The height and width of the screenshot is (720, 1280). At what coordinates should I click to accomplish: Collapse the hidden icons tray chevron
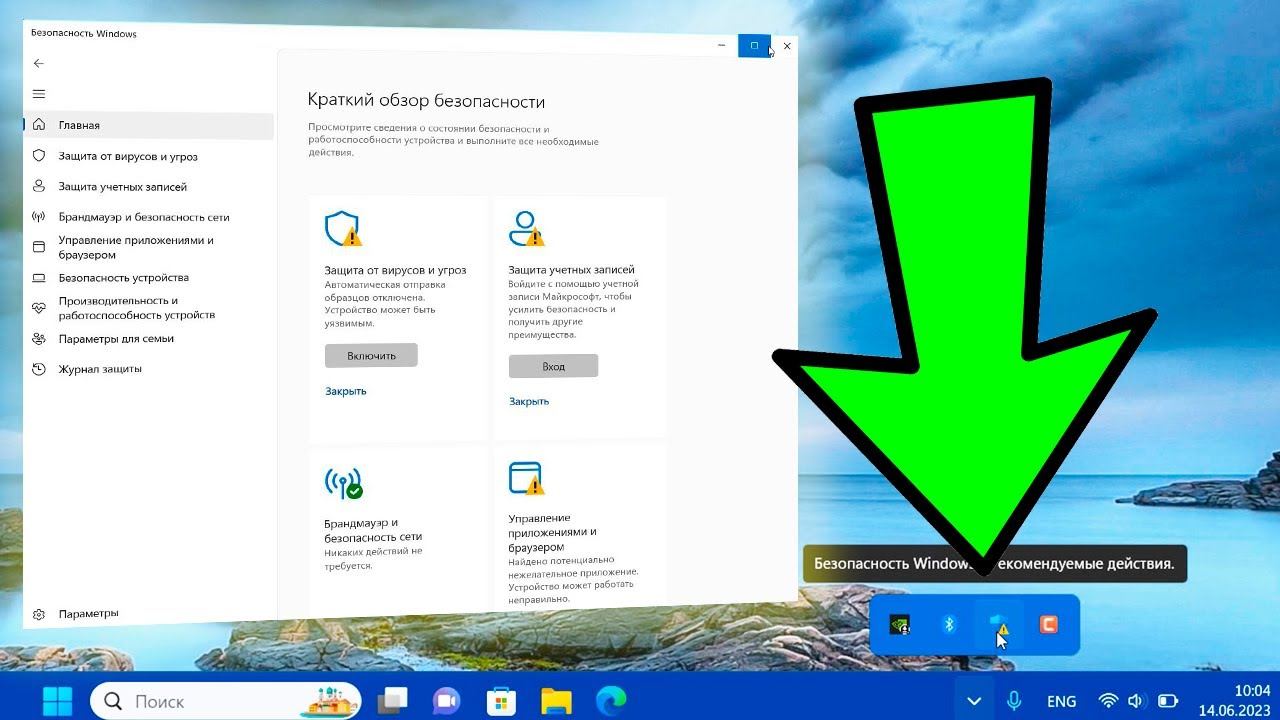point(974,701)
